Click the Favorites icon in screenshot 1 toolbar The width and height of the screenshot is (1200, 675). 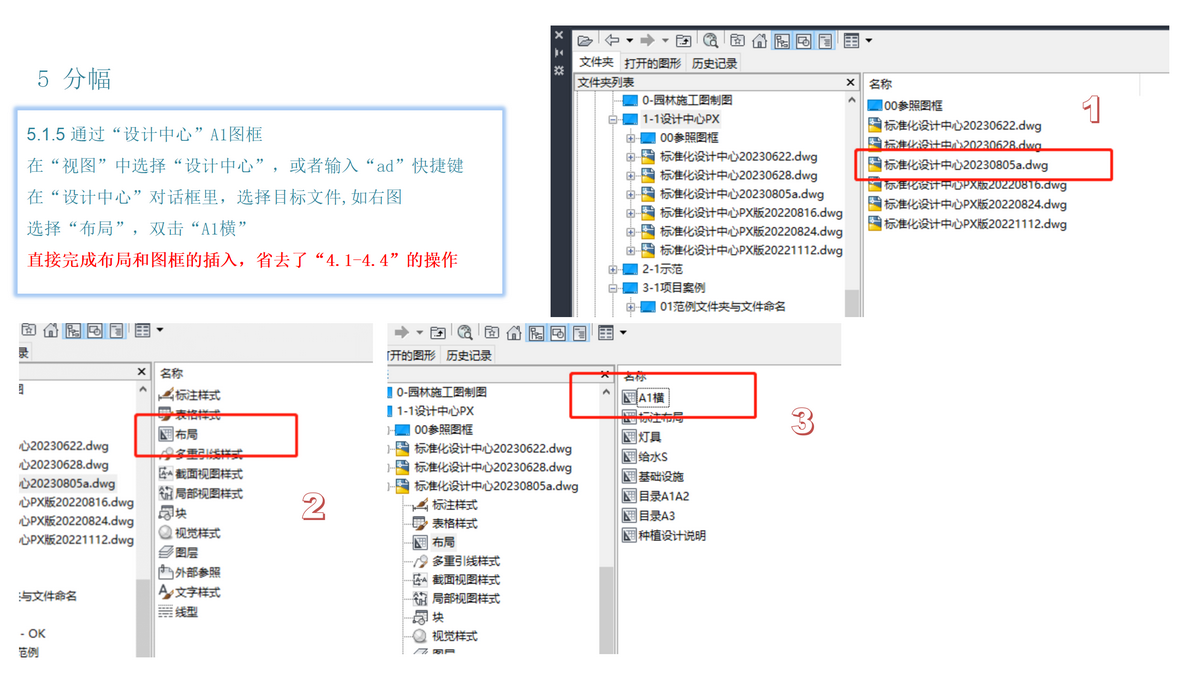tap(737, 41)
